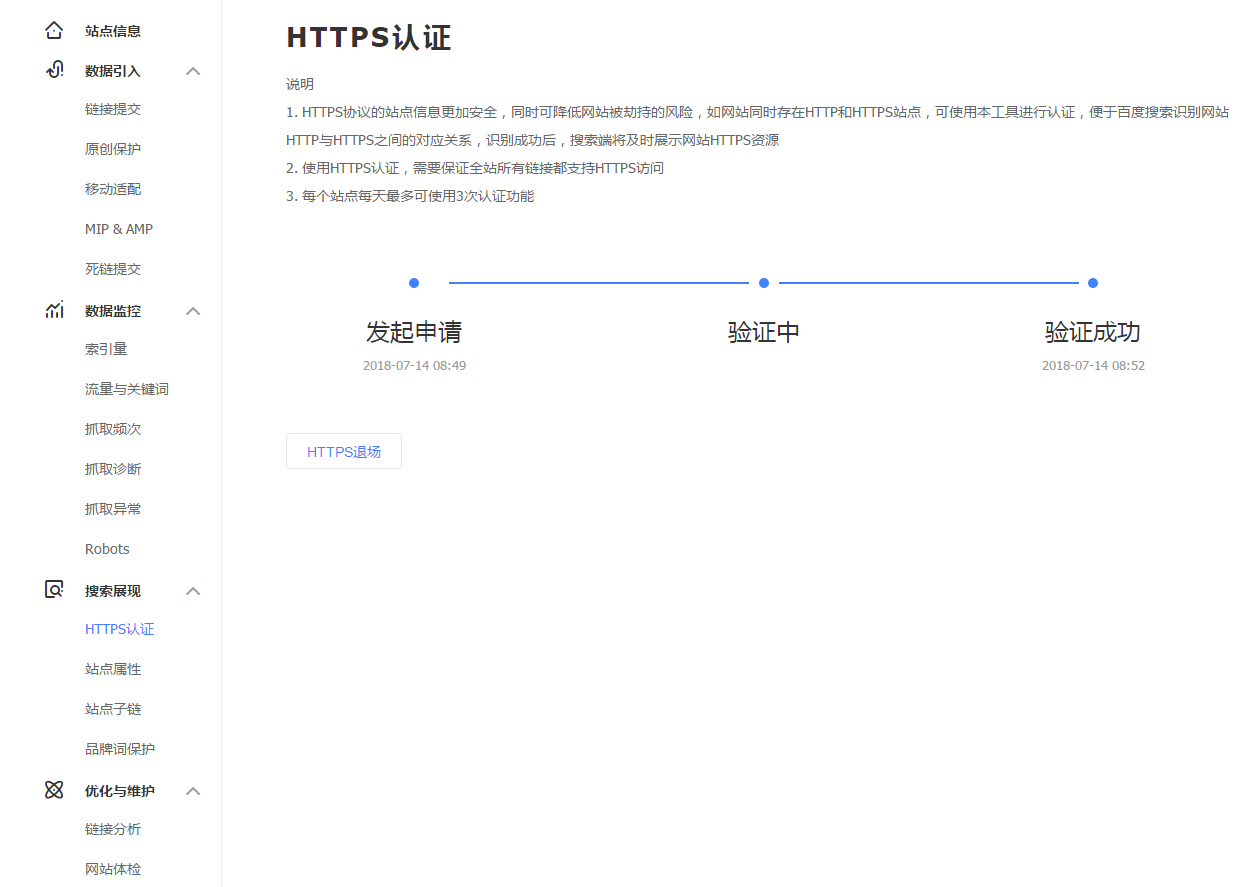Collapse the 数据引入 section chevron
This screenshot has width=1259, height=887.
[193, 71]
